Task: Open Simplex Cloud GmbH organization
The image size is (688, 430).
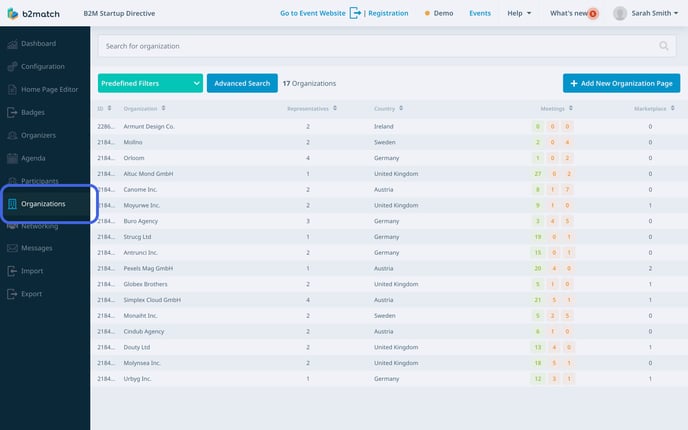Action: click(x=152, y=300)
